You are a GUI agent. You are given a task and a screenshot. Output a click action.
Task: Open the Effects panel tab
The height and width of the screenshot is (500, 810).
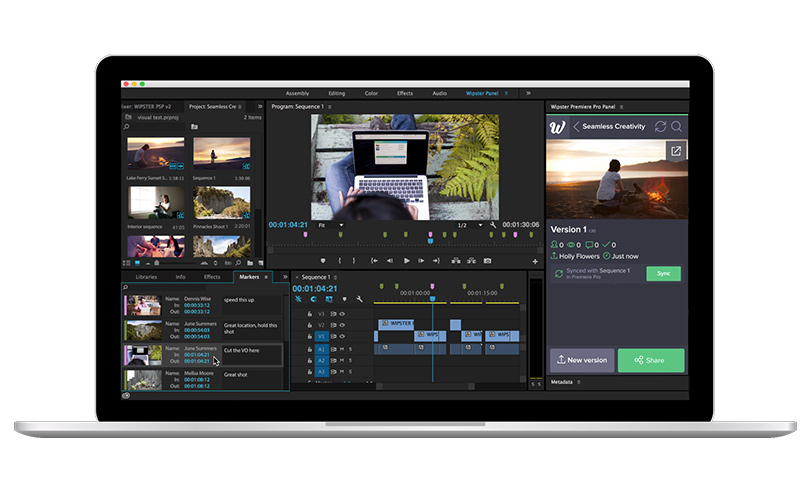coord(212,277)
